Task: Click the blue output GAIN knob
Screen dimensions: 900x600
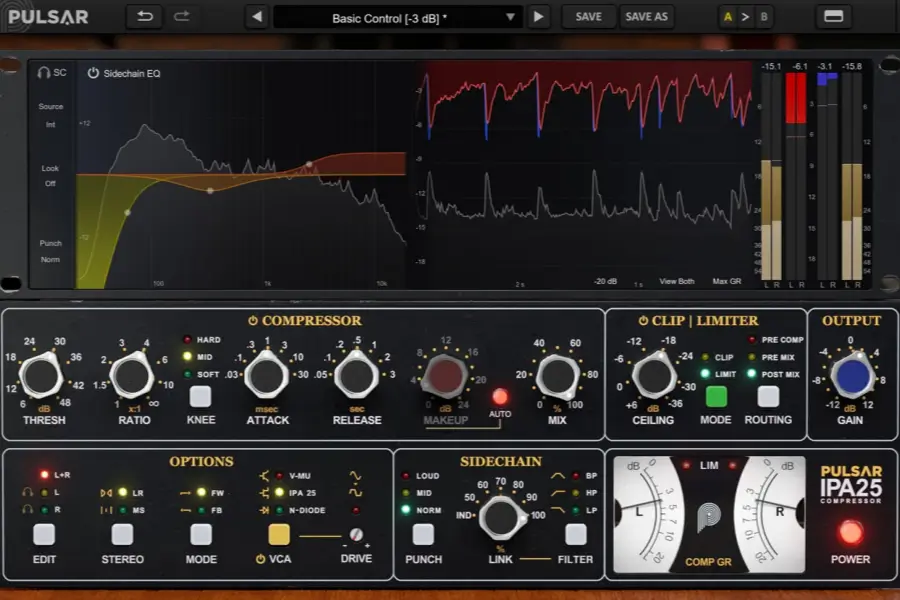Action: pyautogui.click(x=852, y=376)
